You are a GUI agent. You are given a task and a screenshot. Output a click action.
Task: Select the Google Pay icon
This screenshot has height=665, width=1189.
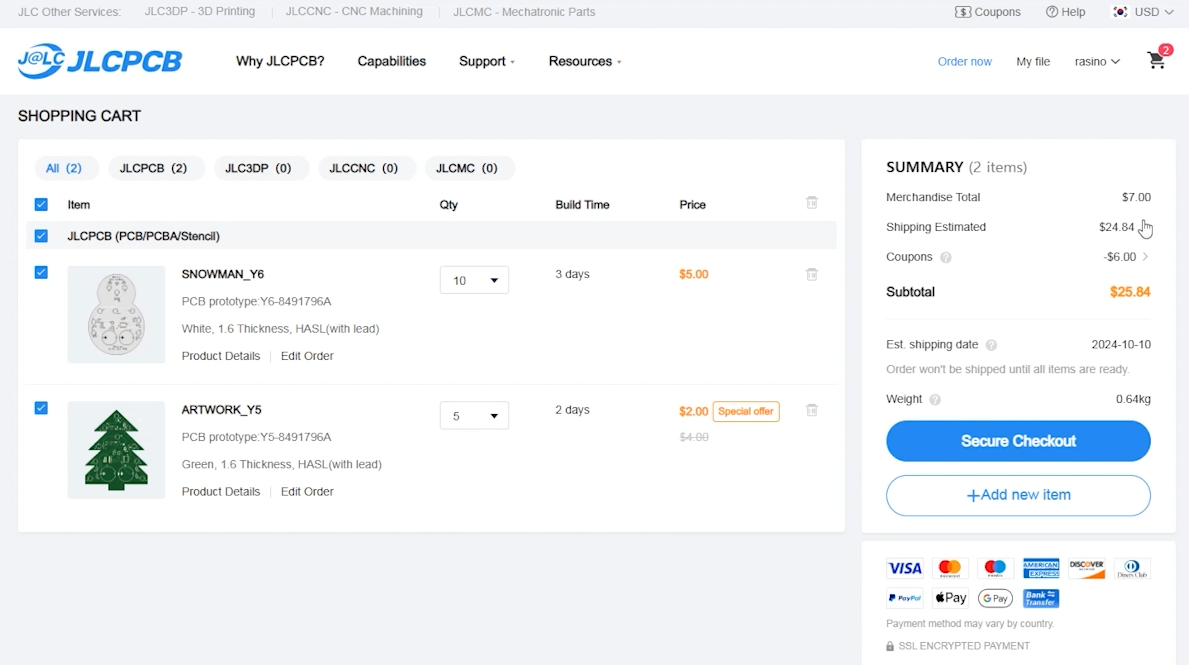click(x=995, y=598)
